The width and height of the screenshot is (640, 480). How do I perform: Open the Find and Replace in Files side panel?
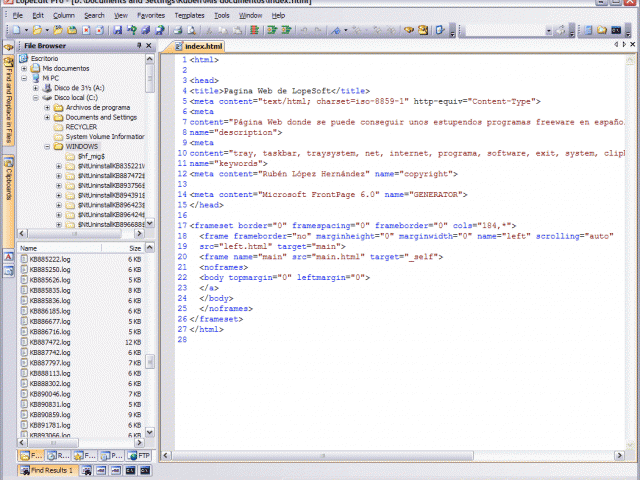[x=9, y=100]
